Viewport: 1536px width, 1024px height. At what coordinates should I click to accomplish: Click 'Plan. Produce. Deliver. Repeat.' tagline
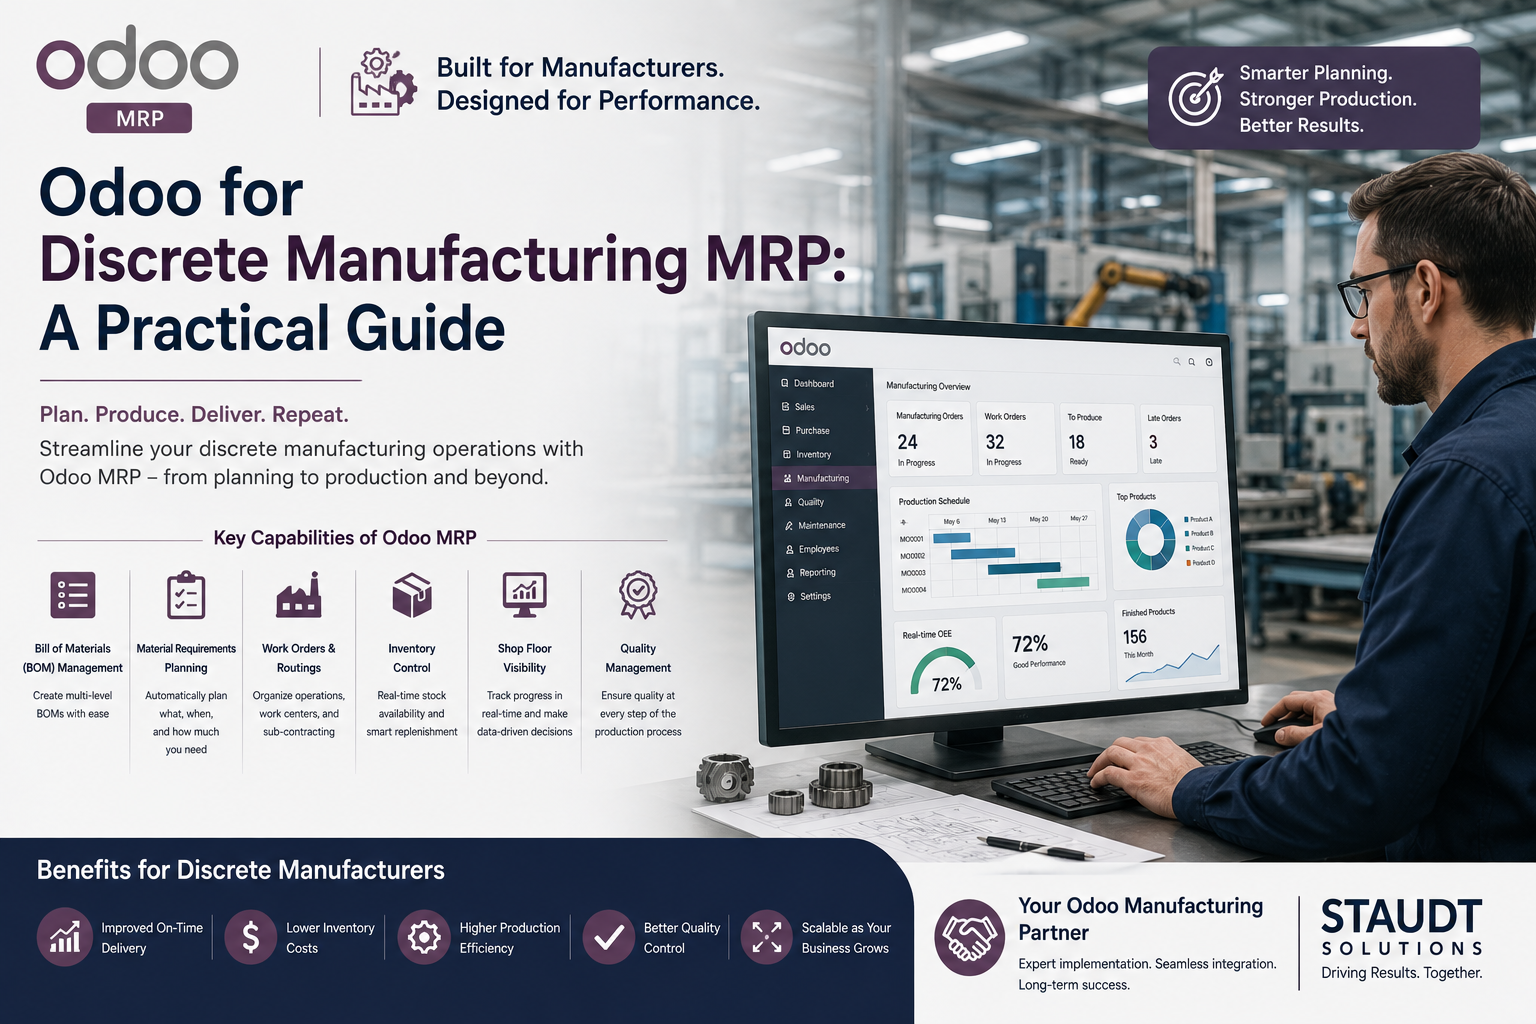(x=194, y=414)
